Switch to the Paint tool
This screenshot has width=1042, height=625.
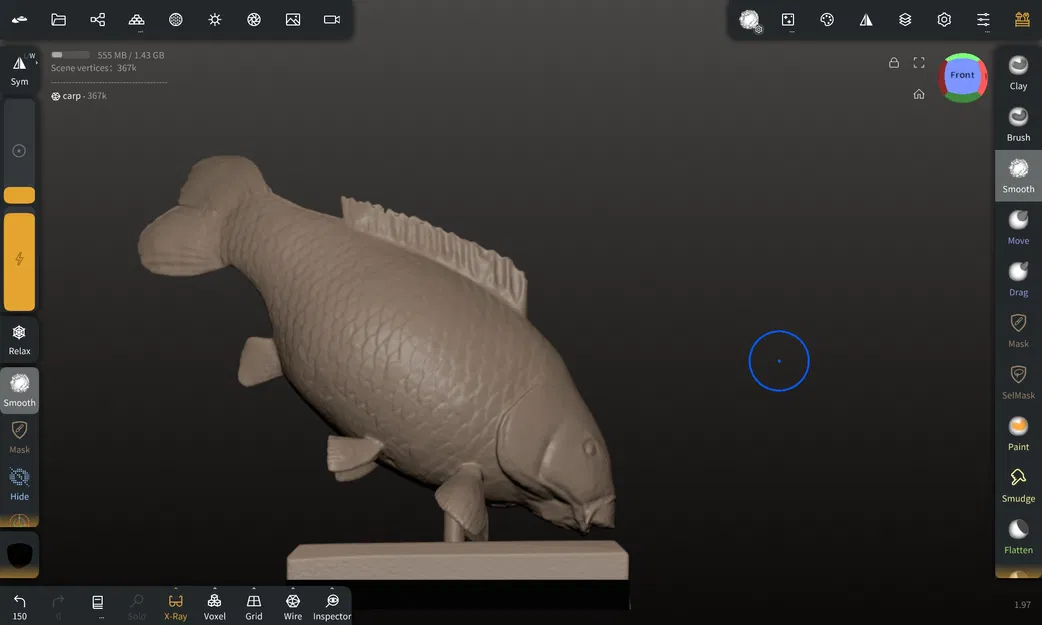[x=1017, y=430]
